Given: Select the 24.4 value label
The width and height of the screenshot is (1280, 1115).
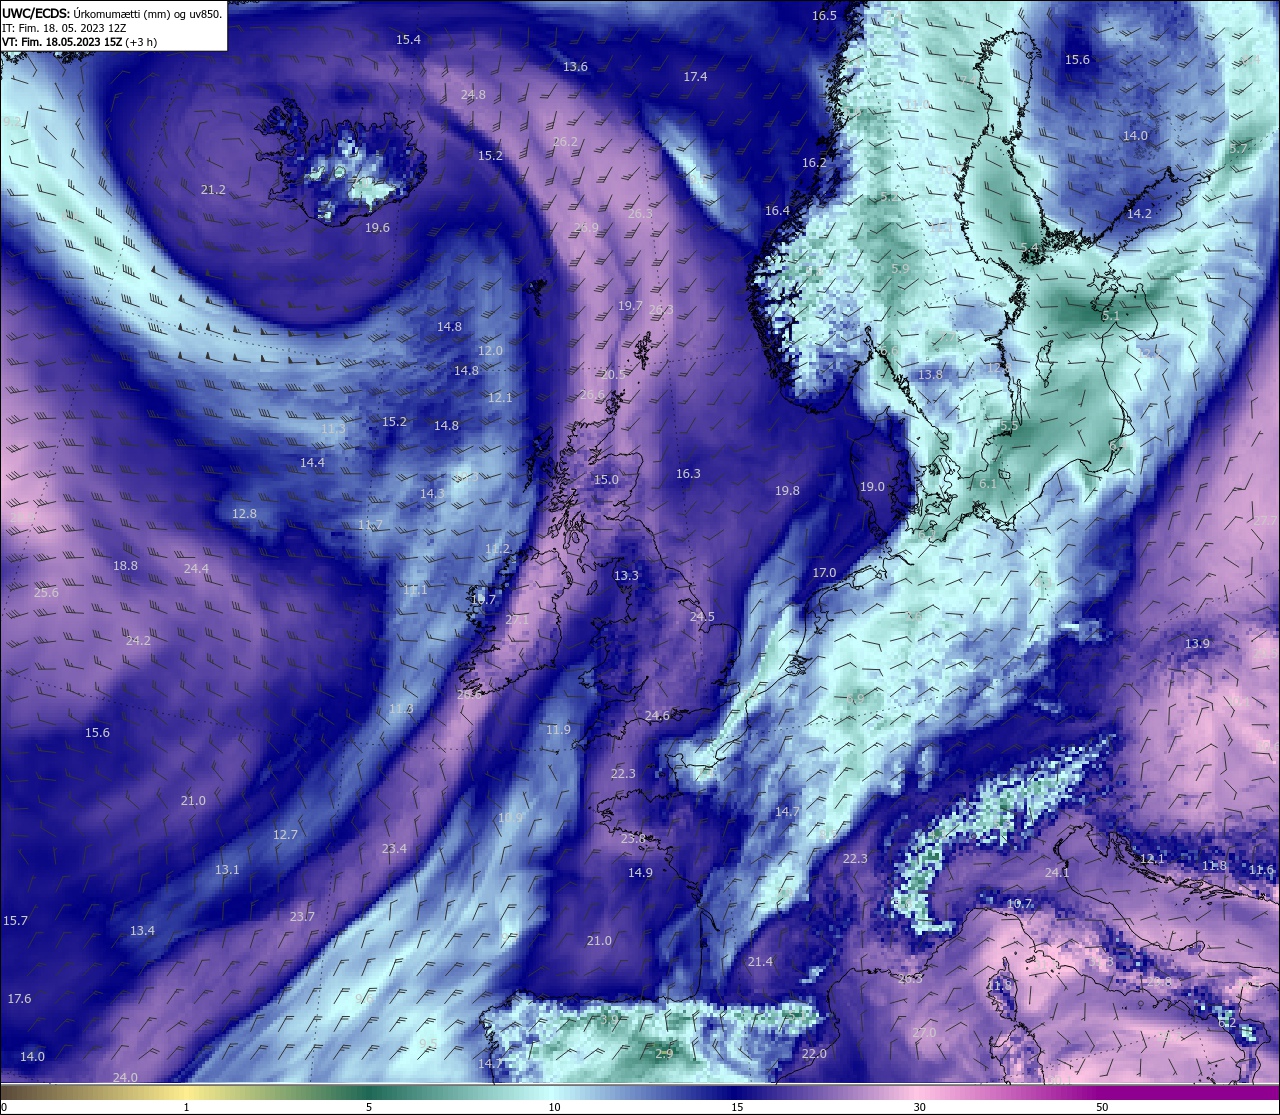Looking at the screenshot, I should click(196, 569).
